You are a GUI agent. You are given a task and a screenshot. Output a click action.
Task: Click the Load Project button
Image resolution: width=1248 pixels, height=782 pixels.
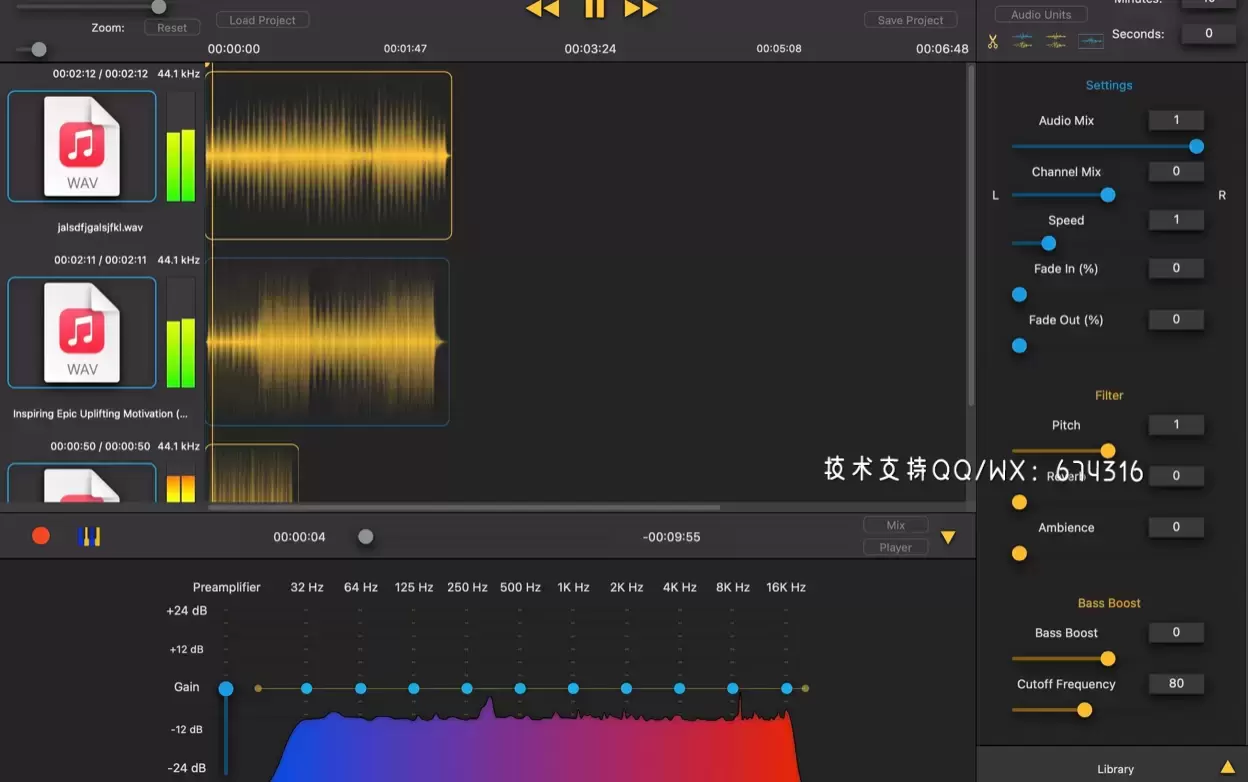(x=262, y=18)
